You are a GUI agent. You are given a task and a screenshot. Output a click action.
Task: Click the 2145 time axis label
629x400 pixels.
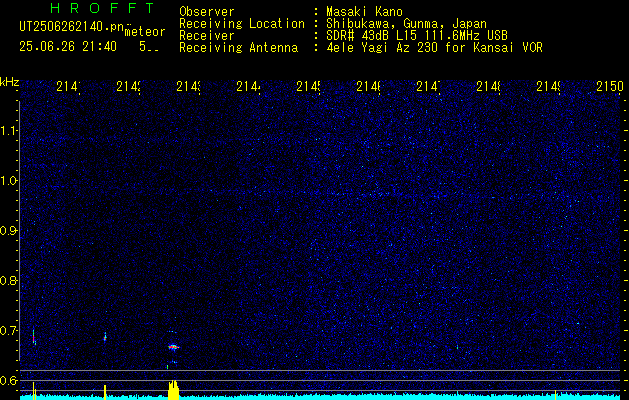tap(308, 86)
